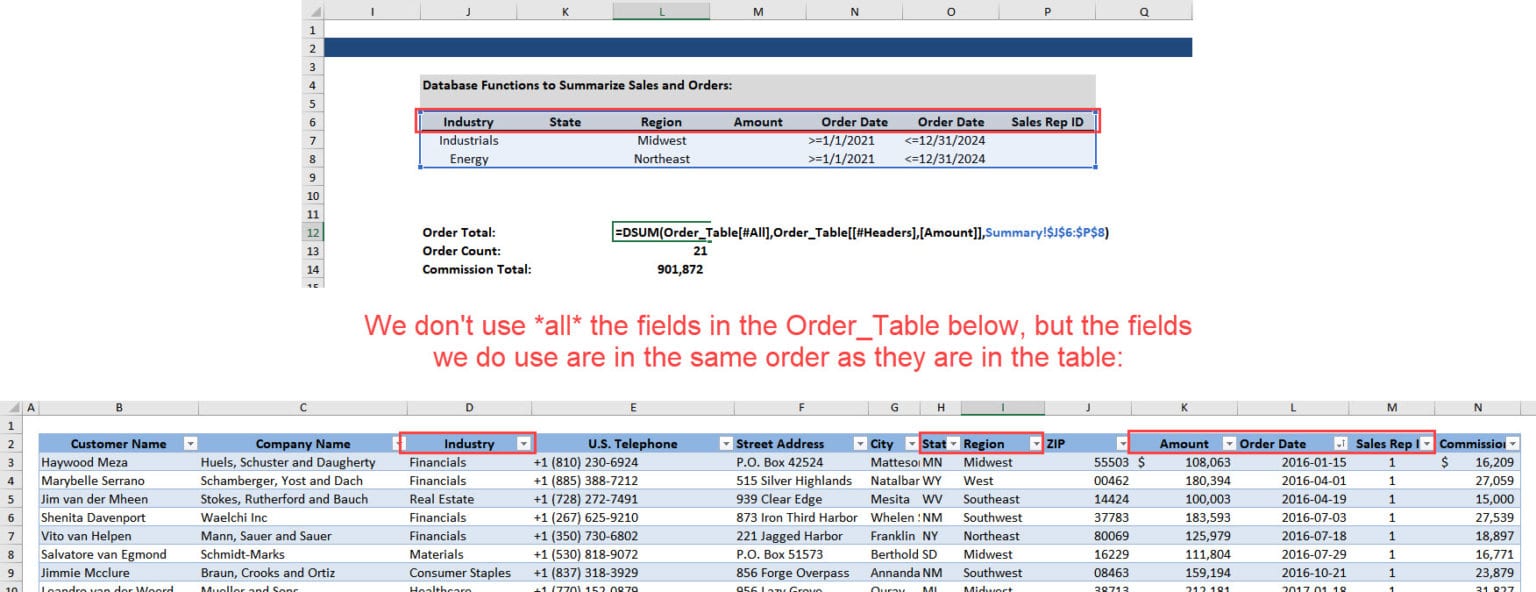Open the Company Name column filter
Screen dimensions: 1536x592
click(397, 443)
